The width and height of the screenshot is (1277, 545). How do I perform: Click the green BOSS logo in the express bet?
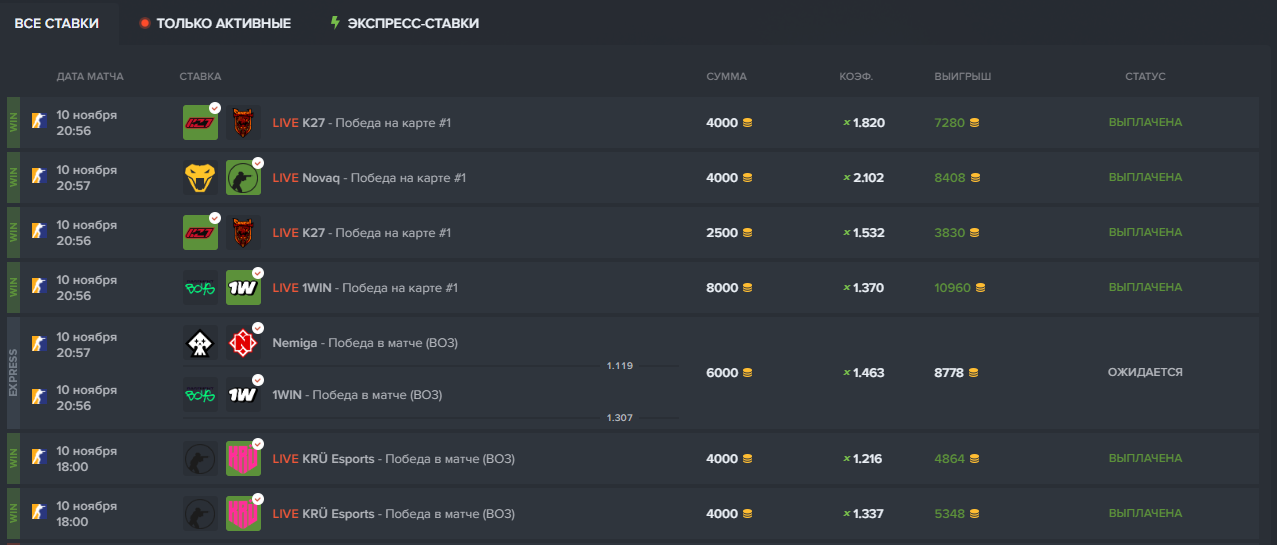pyautogui.click(x=200, y=395)
